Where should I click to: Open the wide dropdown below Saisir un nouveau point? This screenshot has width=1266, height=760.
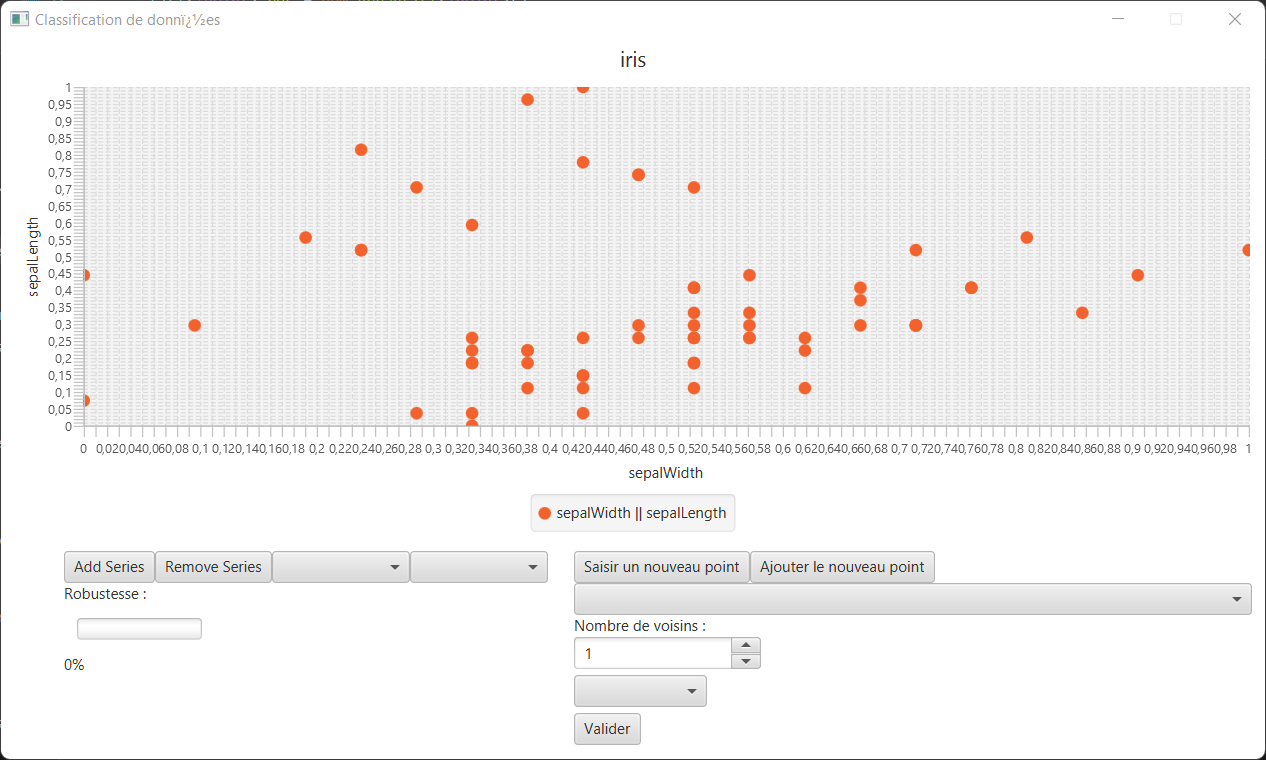pos(912,599)
